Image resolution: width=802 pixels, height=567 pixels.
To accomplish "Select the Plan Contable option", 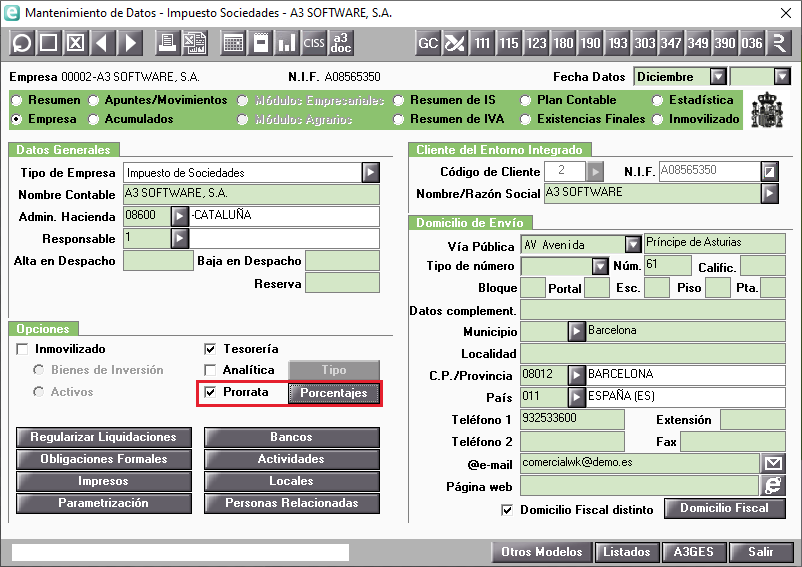I will (x=526, y=100).
